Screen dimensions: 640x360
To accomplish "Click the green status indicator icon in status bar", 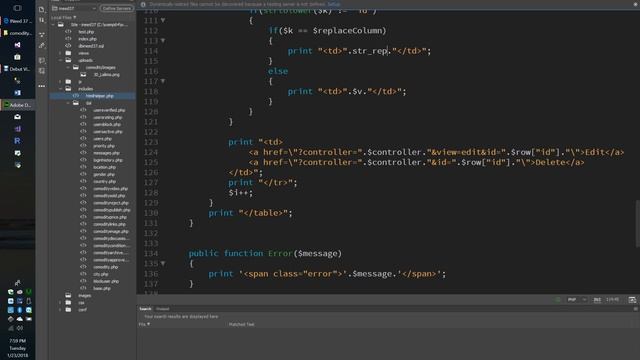I will [x=558, y=300].
